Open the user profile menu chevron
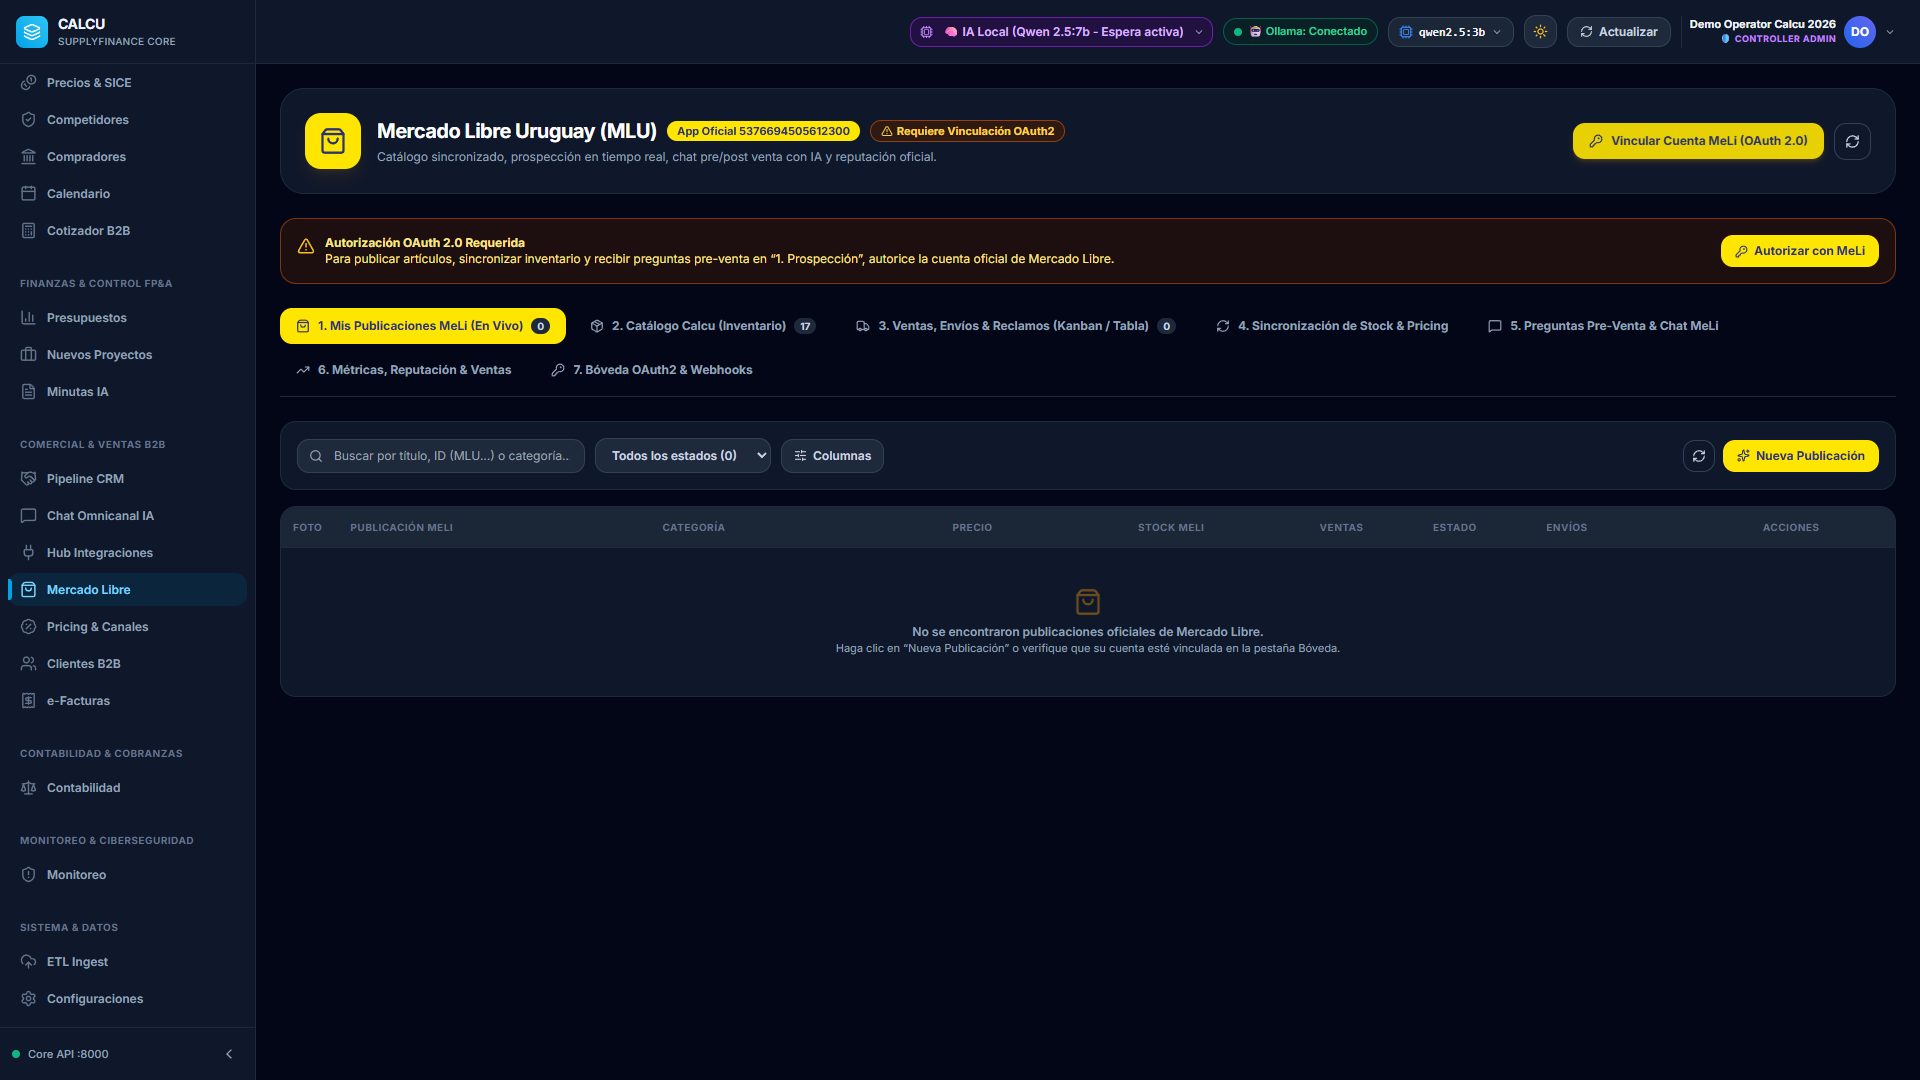1920x1080 pixels. tap(1890, 32)
